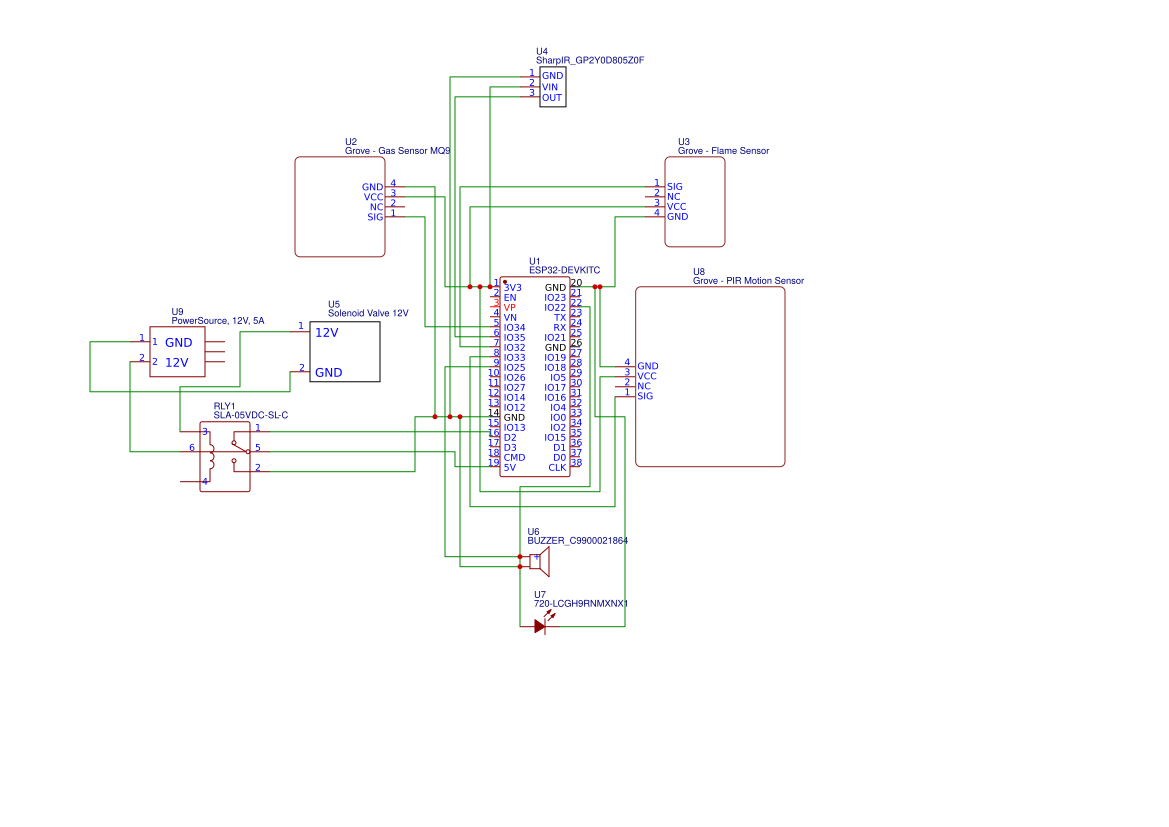Click the pin-1 marker dot on ESP32
This screenshot has height=827, width=1169.
pos(505,283)
